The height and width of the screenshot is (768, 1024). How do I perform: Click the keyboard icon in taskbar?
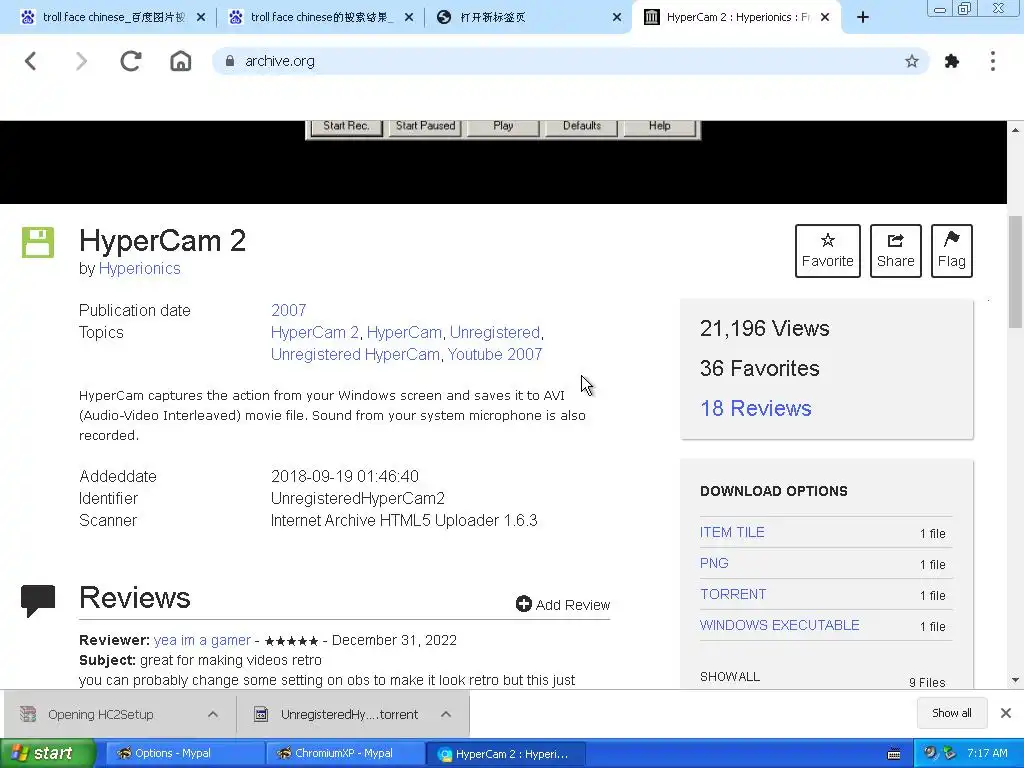click(894, 754)
